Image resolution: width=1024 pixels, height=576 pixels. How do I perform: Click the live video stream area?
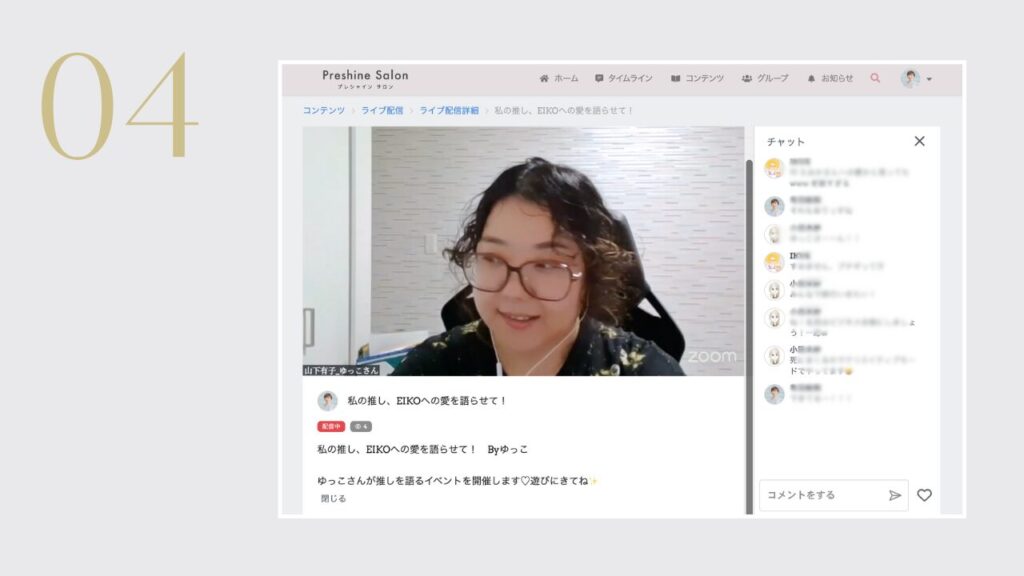click(523, 250)
